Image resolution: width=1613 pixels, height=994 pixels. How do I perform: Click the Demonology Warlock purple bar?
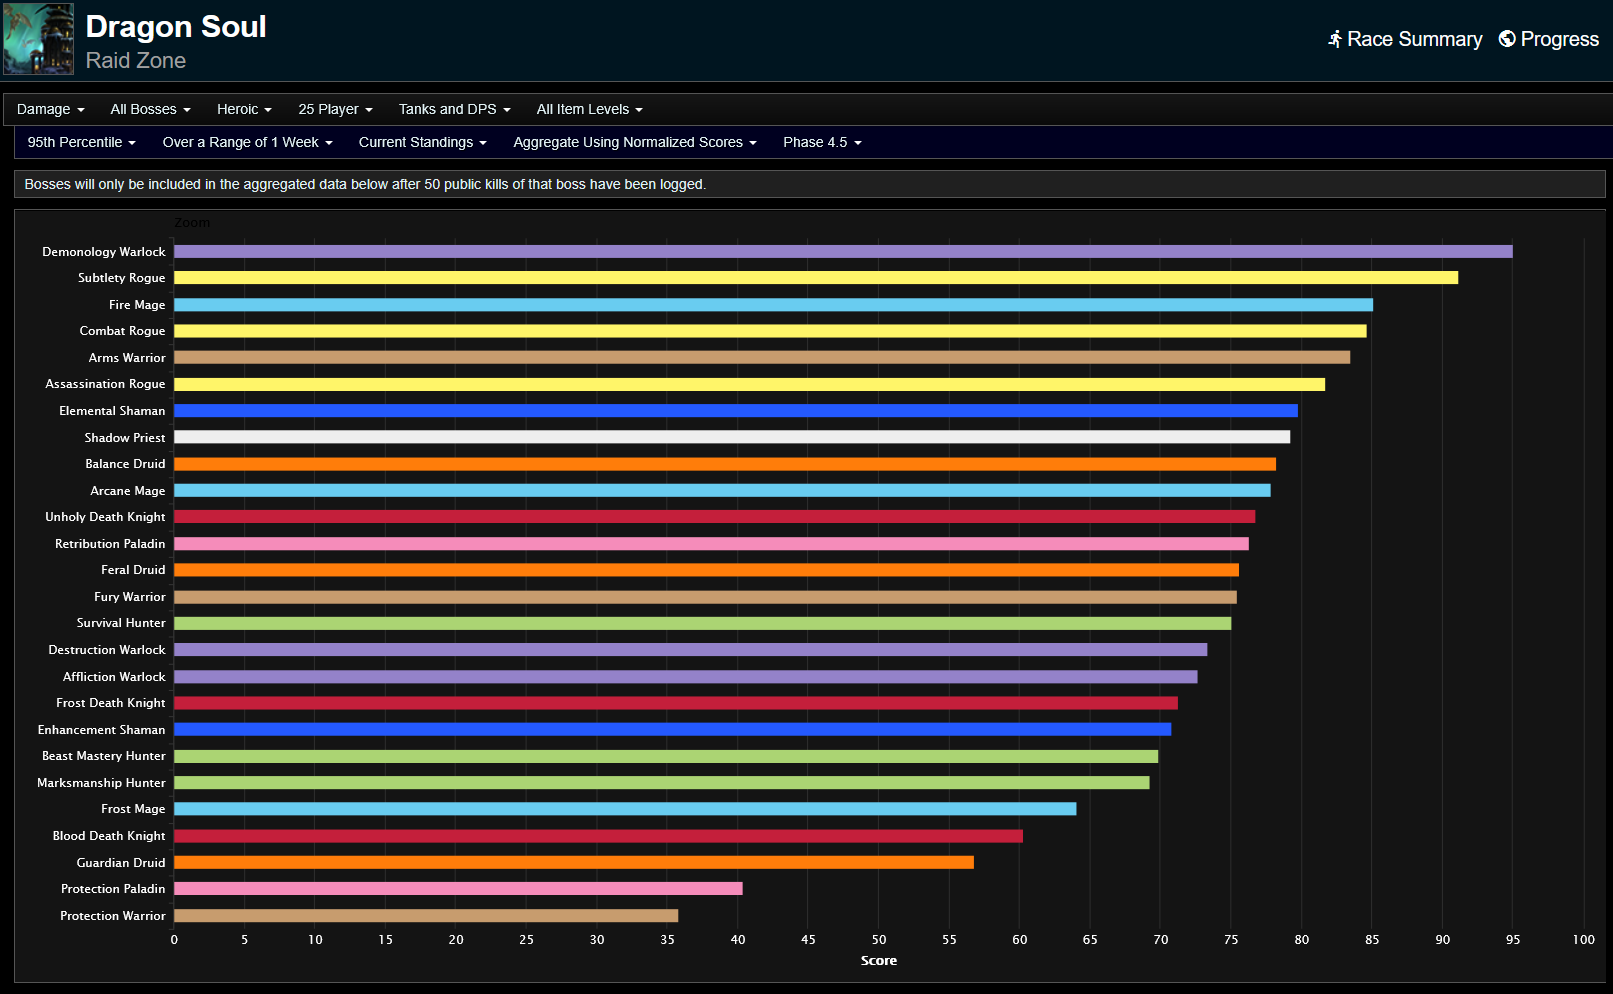(x=842, y=252)
